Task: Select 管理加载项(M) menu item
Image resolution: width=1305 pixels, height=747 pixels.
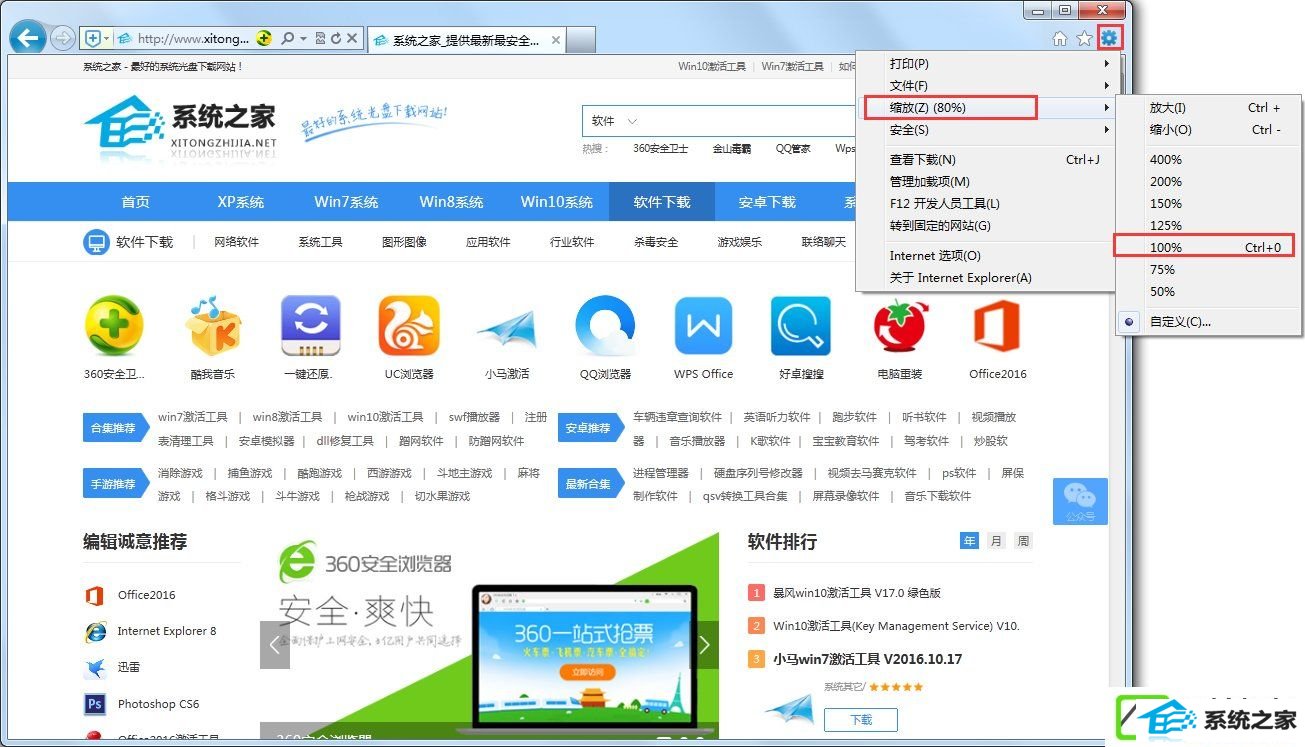Action: (x=986, y=182)
